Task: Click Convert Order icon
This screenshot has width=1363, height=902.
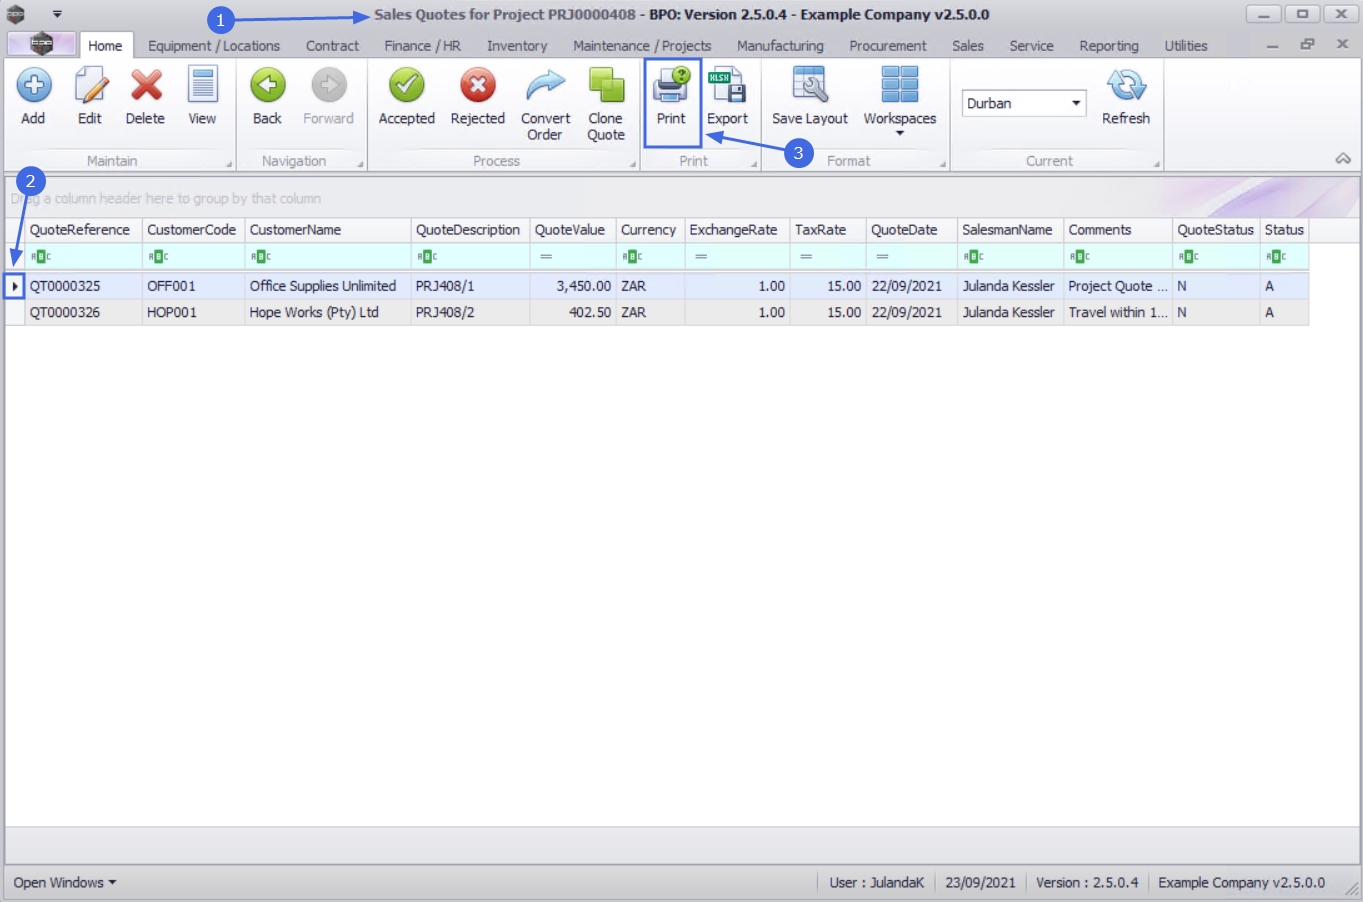Action: point(545,86)
